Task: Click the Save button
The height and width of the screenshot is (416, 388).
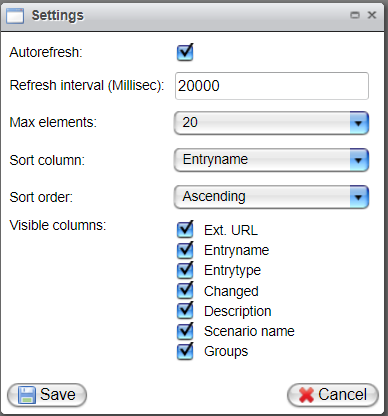Action: click(x=47, y=395)
